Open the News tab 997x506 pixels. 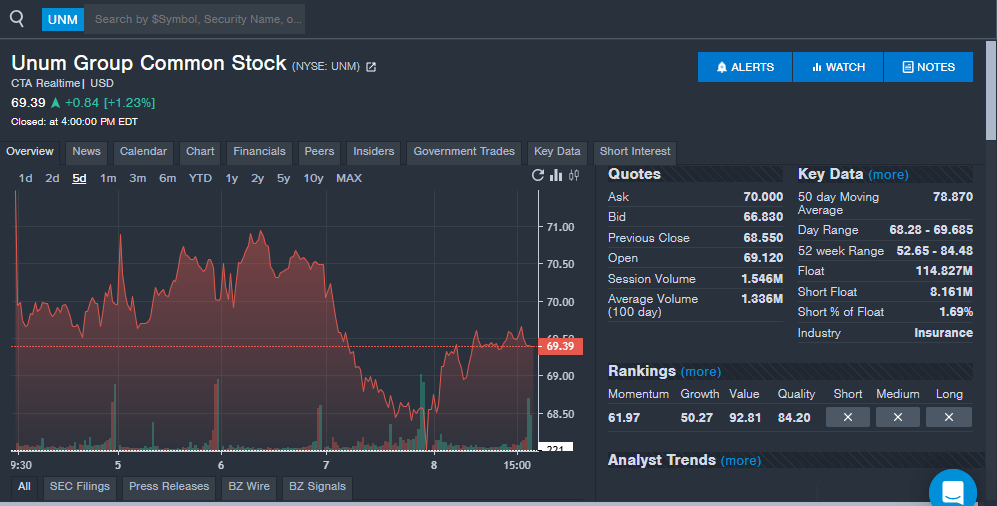[x=86, y=151]
